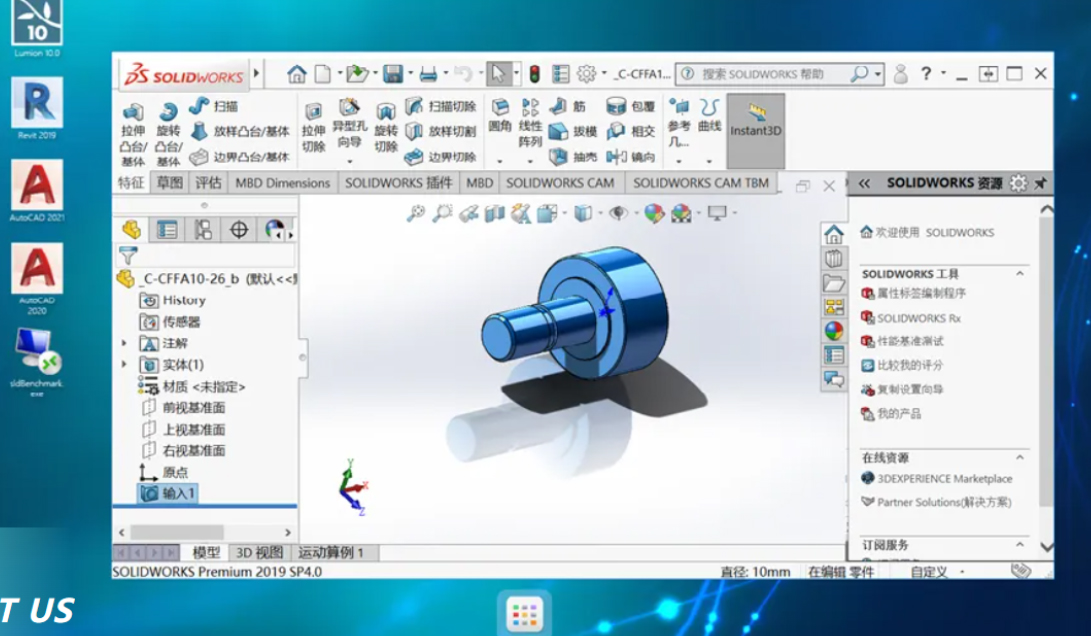Screen dimensions: 1091x636
Task: Select the 输入1 feature in tree
Action: coord(170,493)
